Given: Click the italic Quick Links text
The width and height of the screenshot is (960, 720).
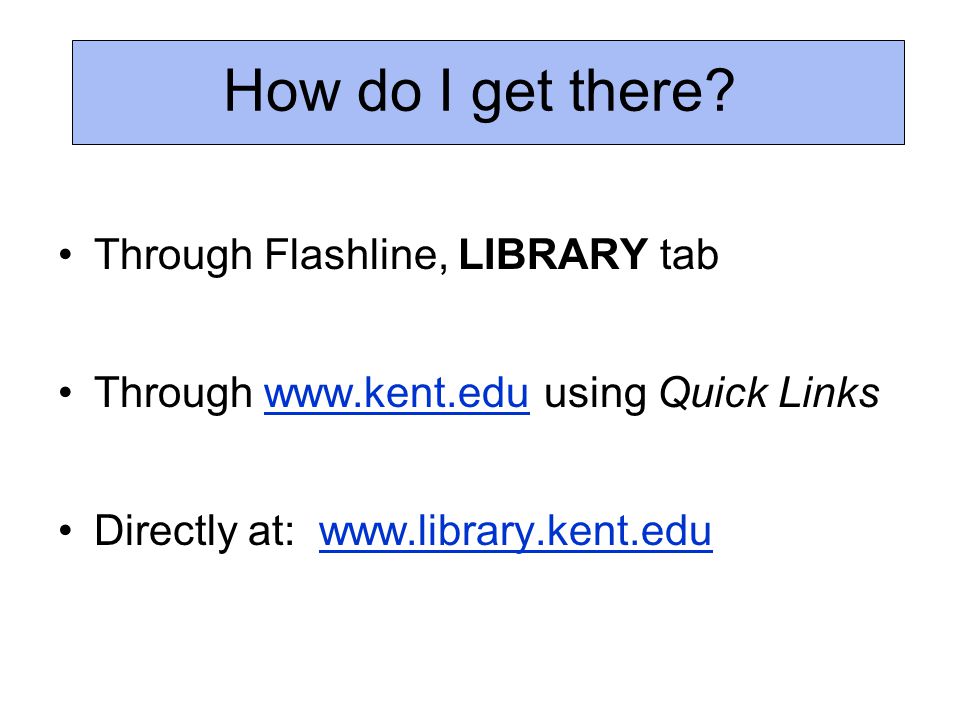Looking at the screenshot, I should click(x=769, y=392).
